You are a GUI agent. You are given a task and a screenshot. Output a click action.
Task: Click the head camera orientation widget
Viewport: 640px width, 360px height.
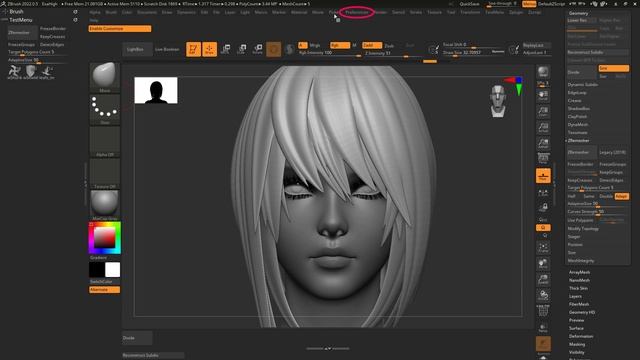(x=498, y=101)
